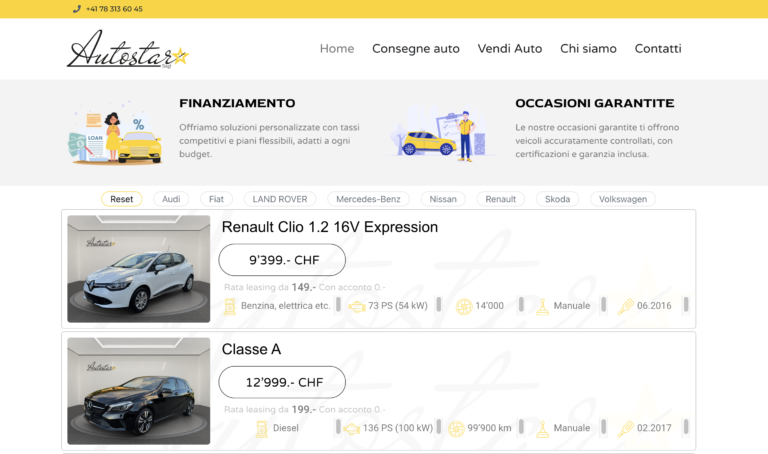The image size is (768, 454).
Task: Click the phone icon in top bar
Action: pyautogui.click(x=76, y=9)
